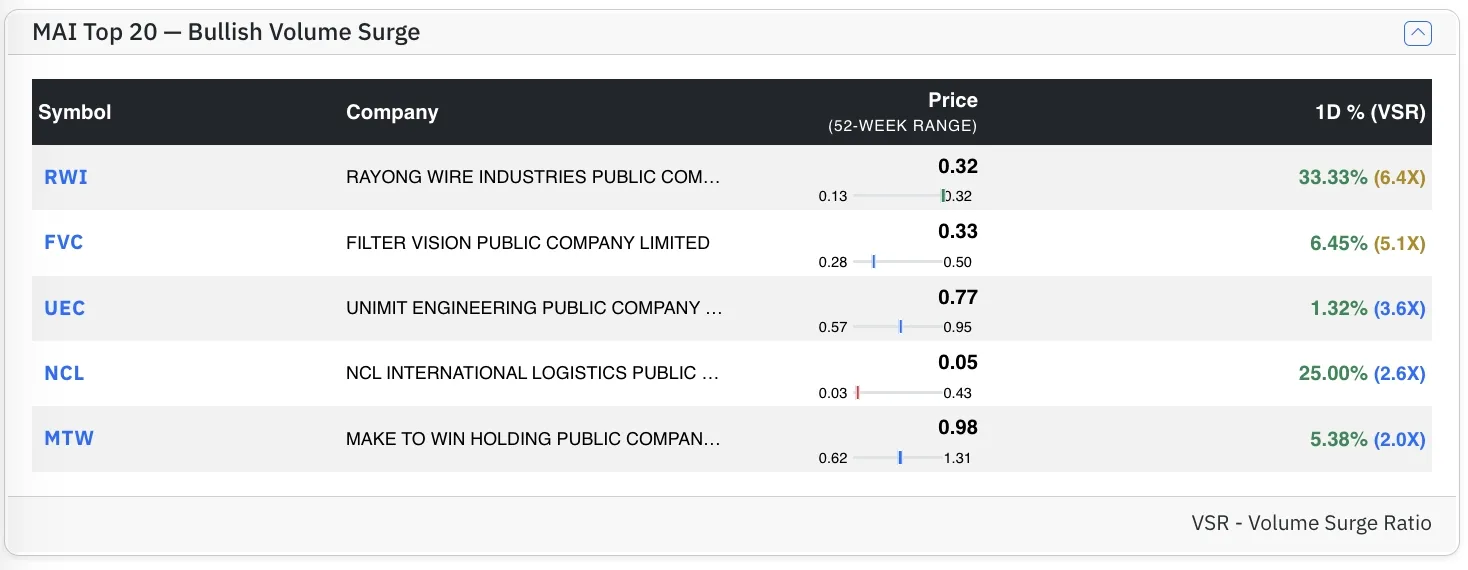Click the VSR - Volume Surge Ratio footnote

1311,523
